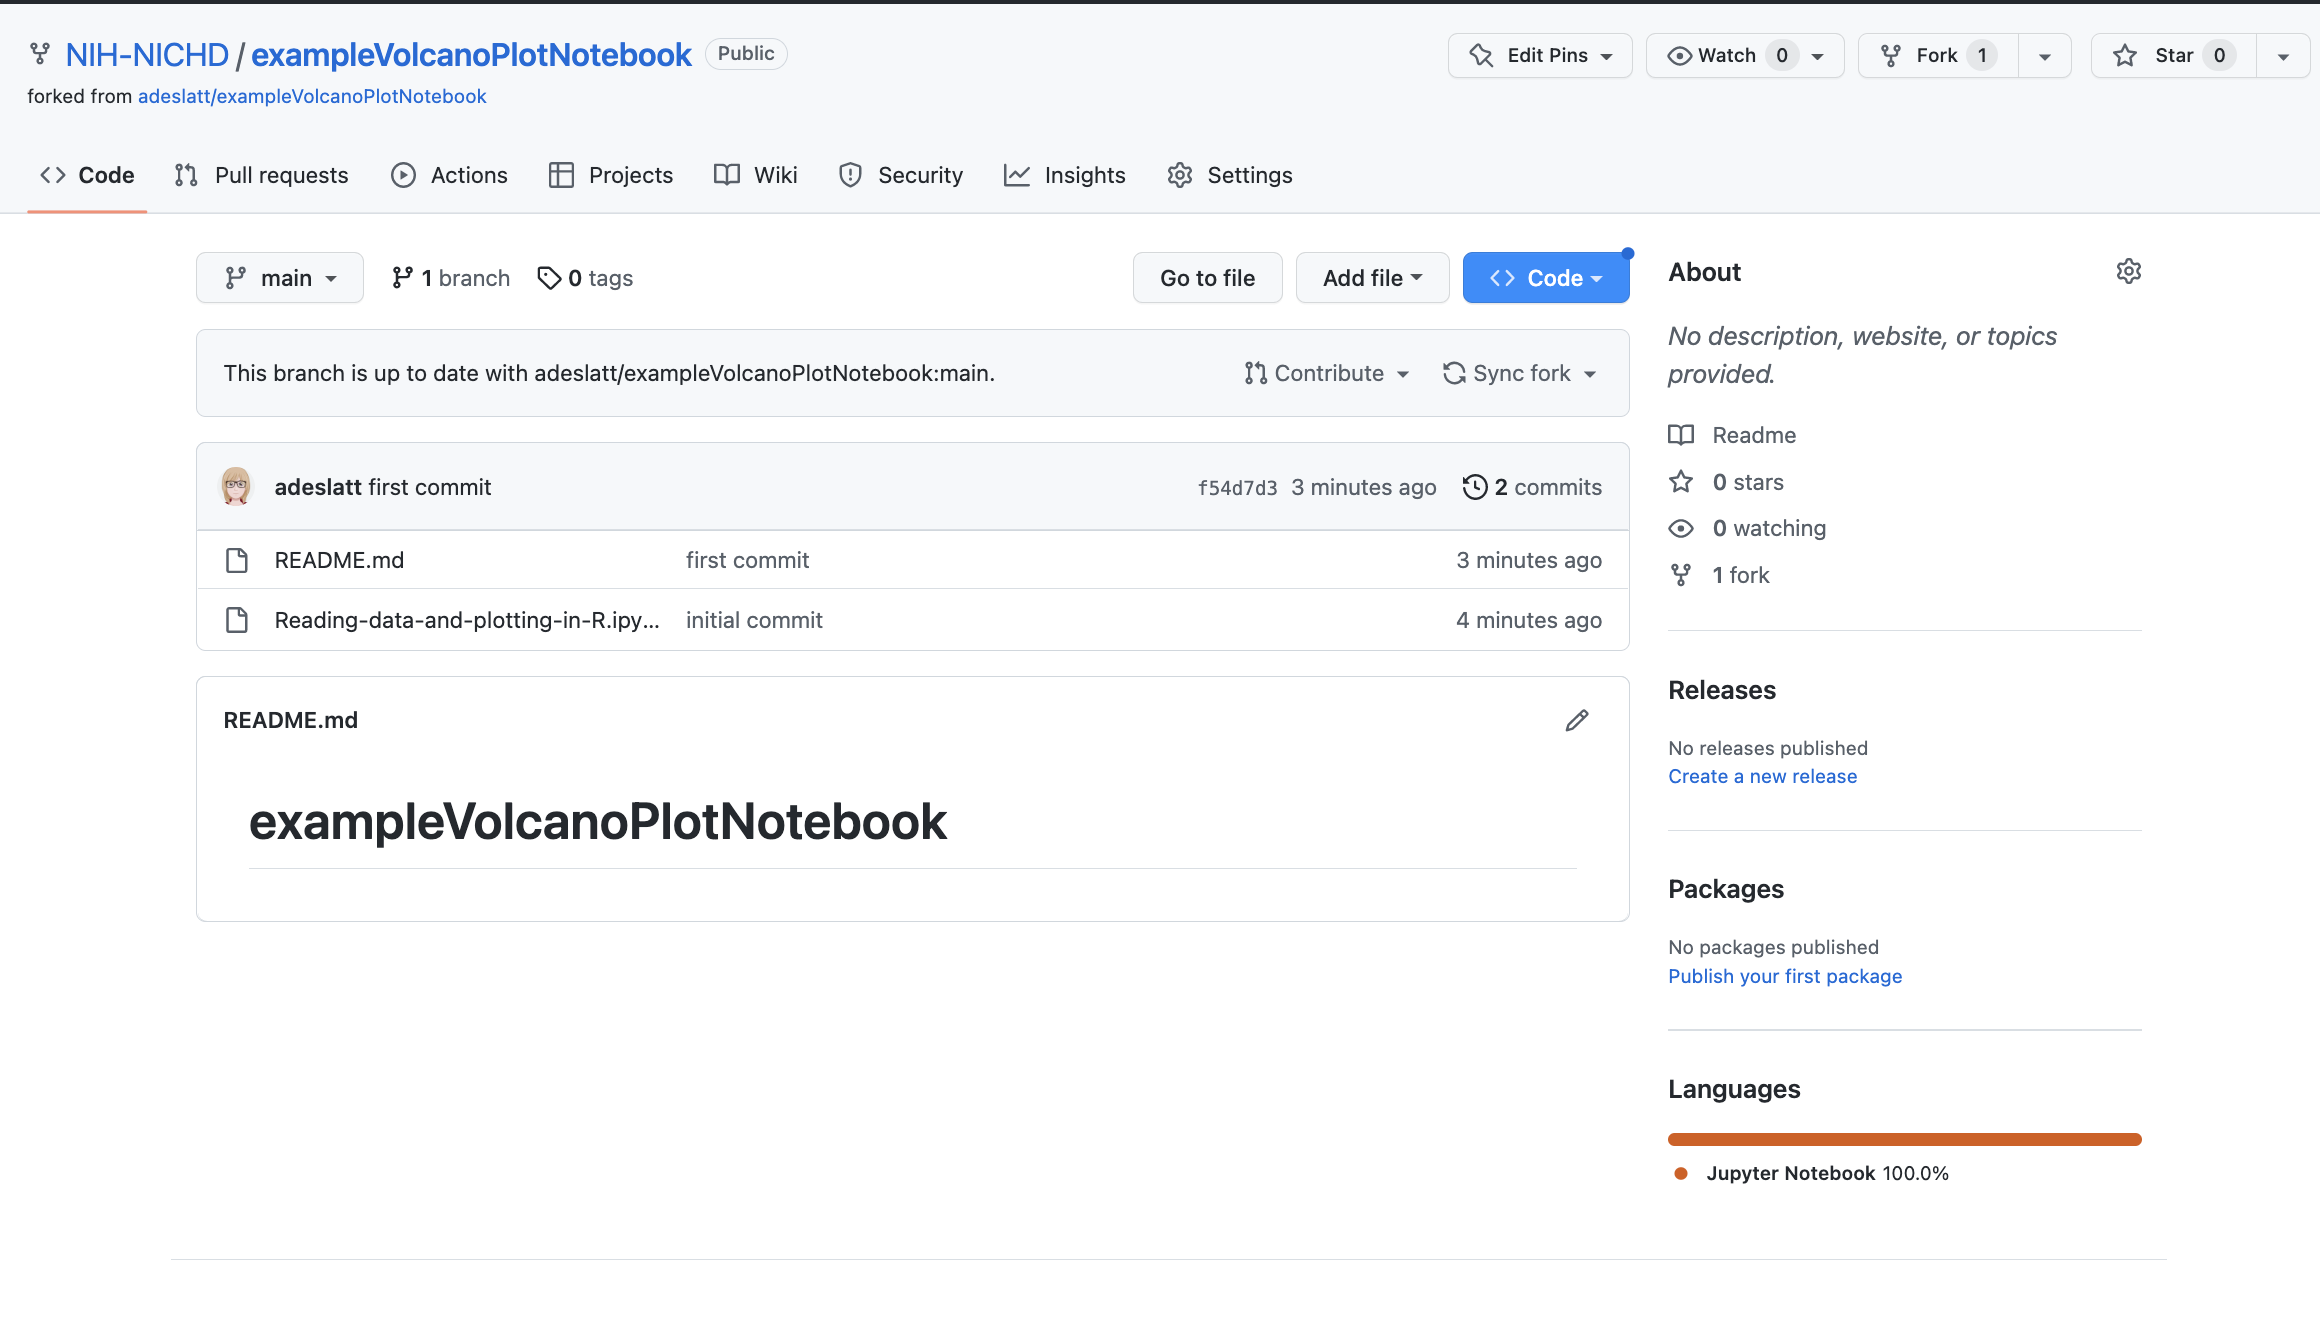Click the Go to file button

click(1207, 278)
